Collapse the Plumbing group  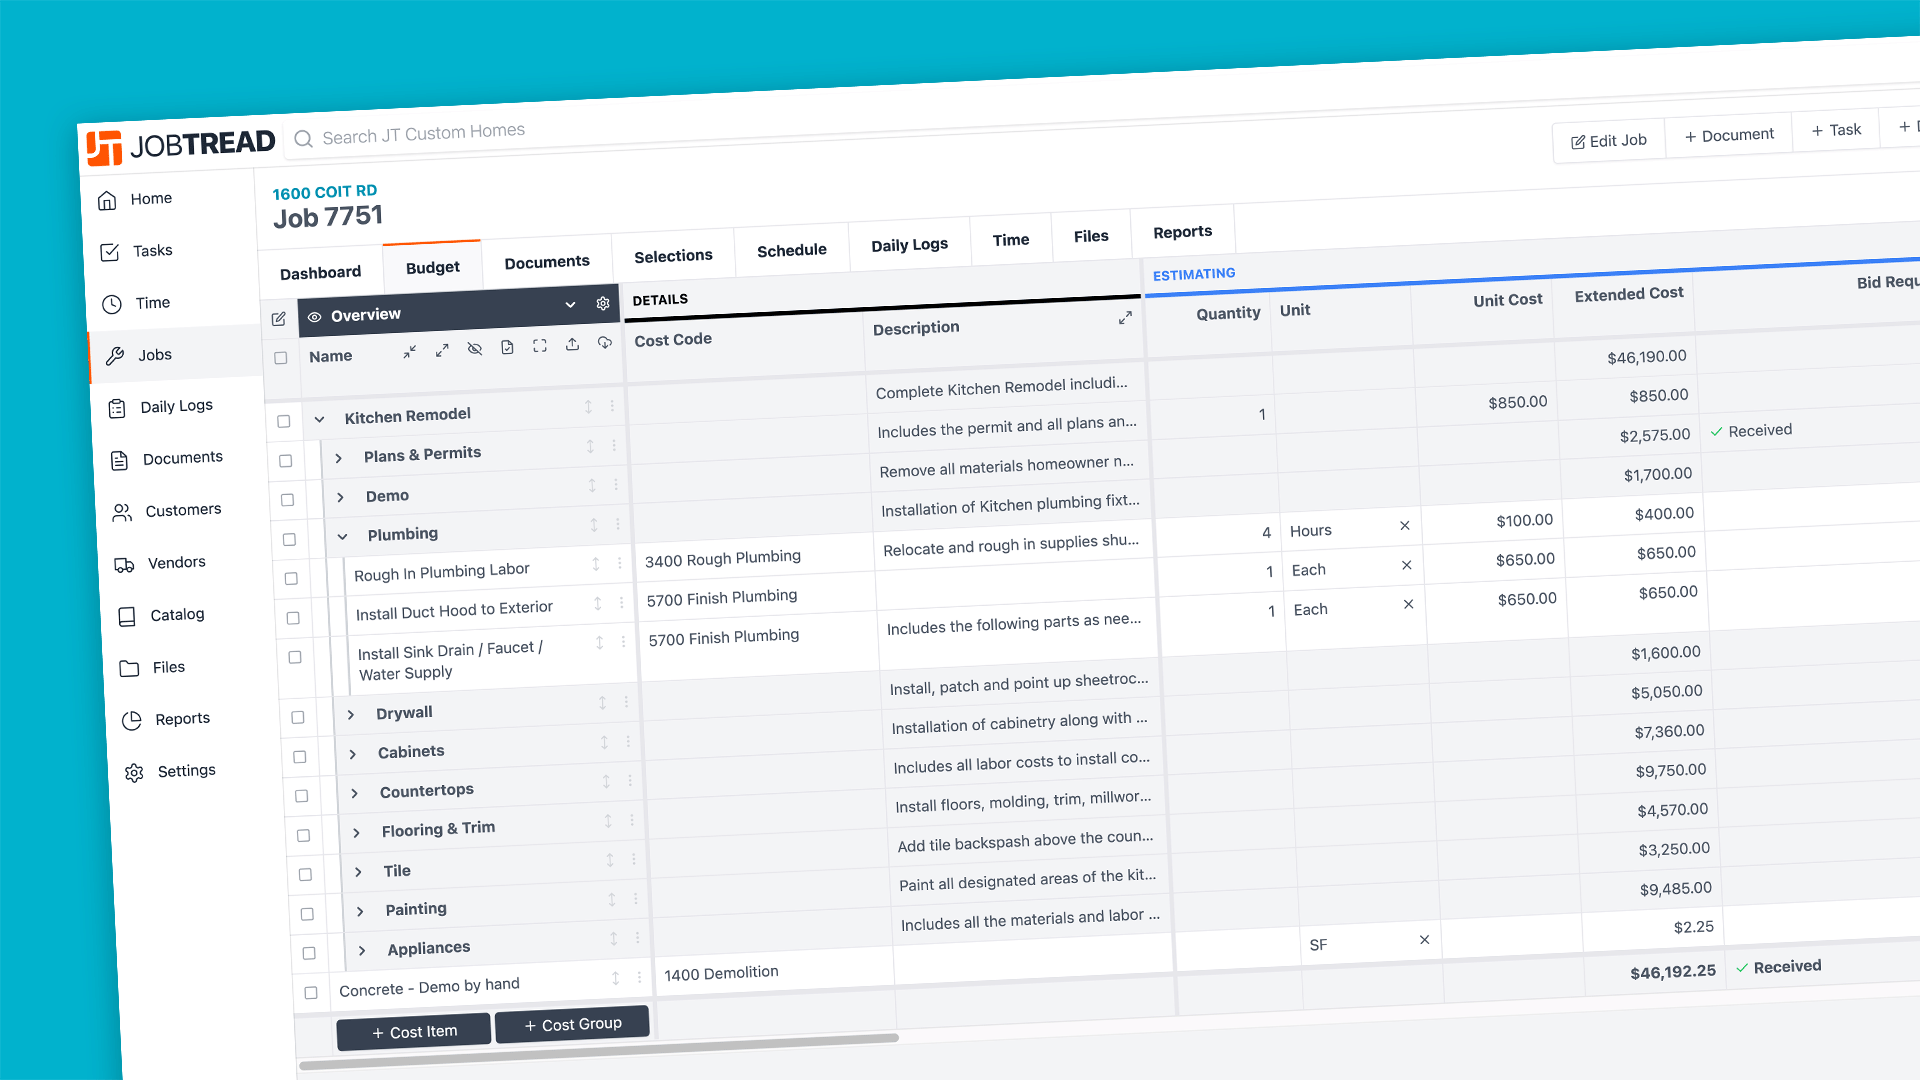tap(343, 537)
